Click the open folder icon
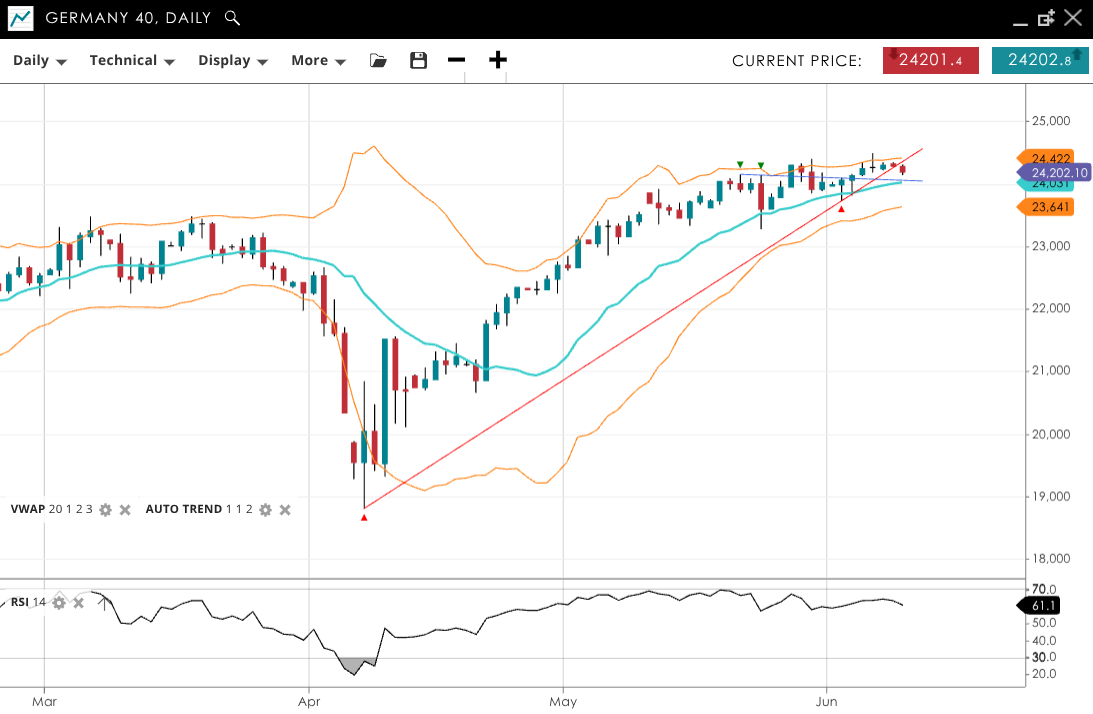This screenshot has width=1093, height=714. click(378, 60)
